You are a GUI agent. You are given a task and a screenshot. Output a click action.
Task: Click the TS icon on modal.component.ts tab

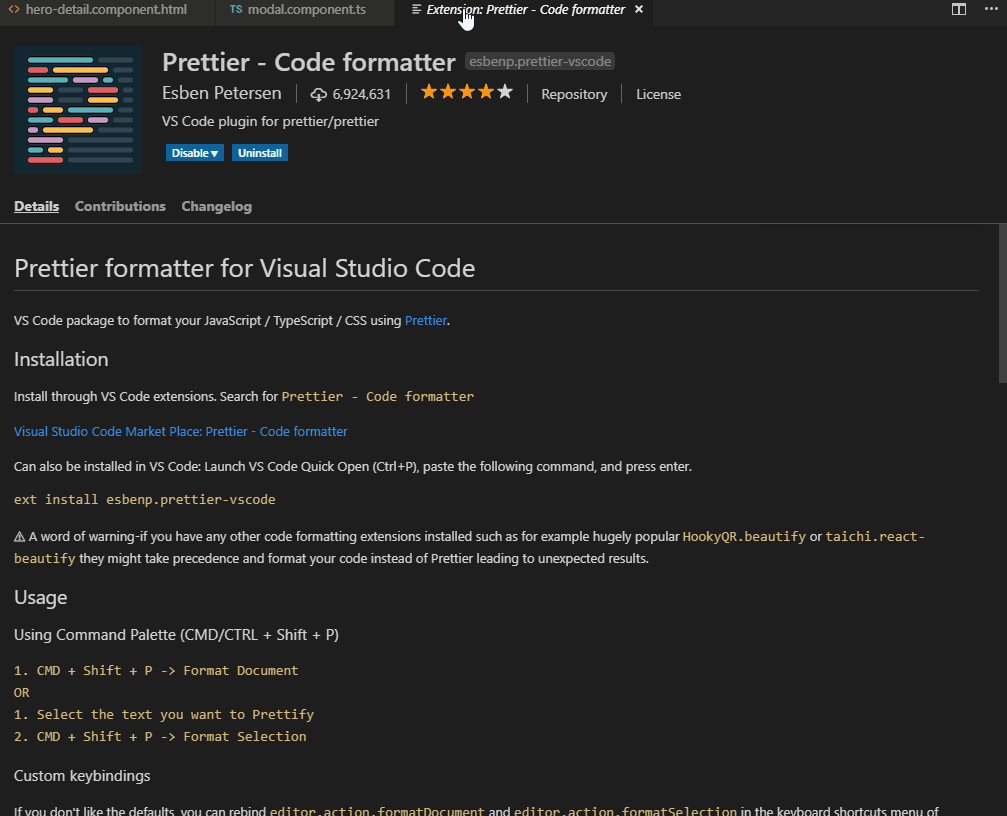pyautogui.click(x=236, y=10)
